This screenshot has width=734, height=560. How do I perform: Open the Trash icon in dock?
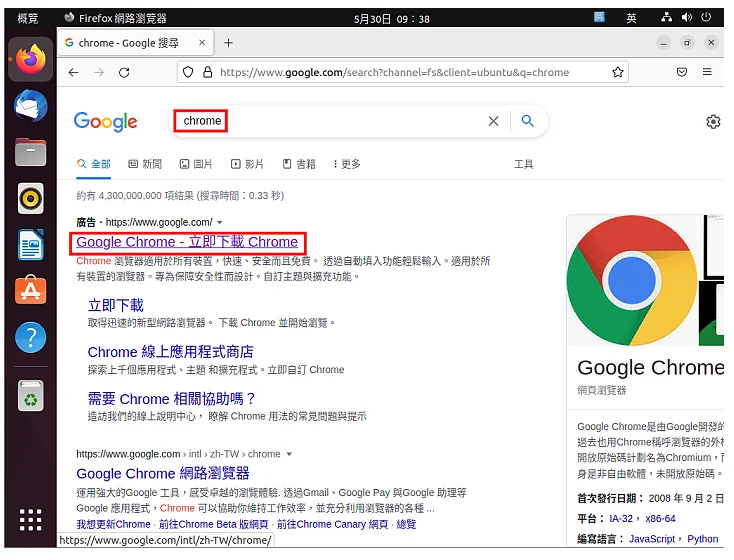31,396
